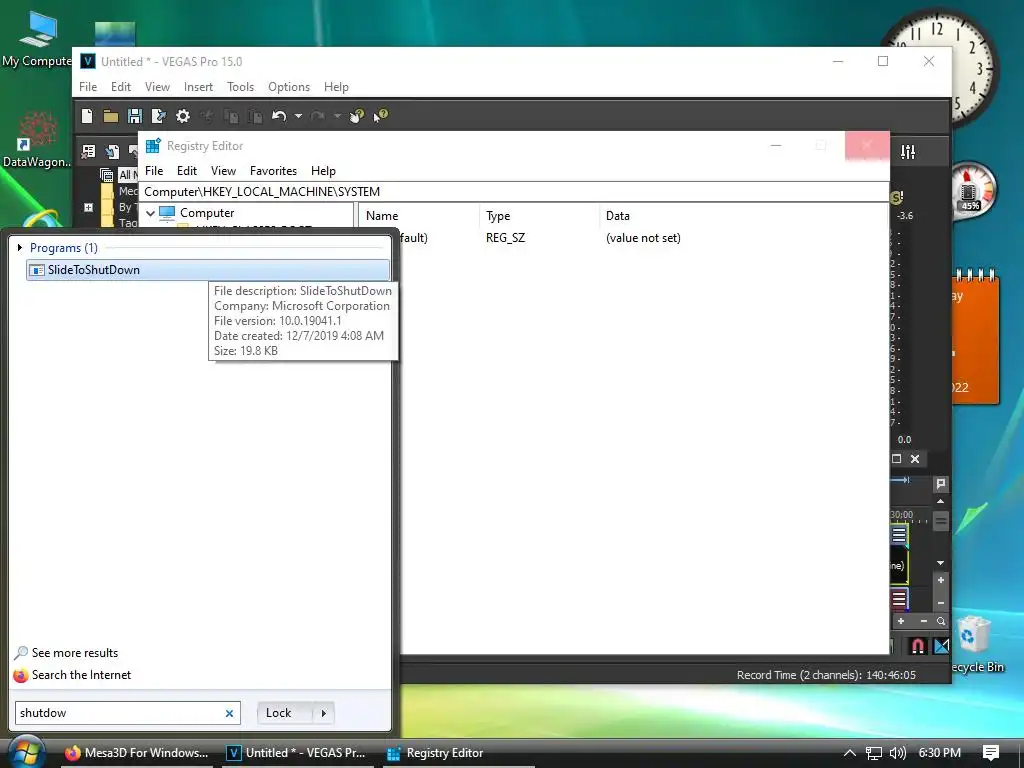Open VEGAS Help menu
Image resolution: width=1024 pixels, height=768 pixels.
(x=336, y=87)
